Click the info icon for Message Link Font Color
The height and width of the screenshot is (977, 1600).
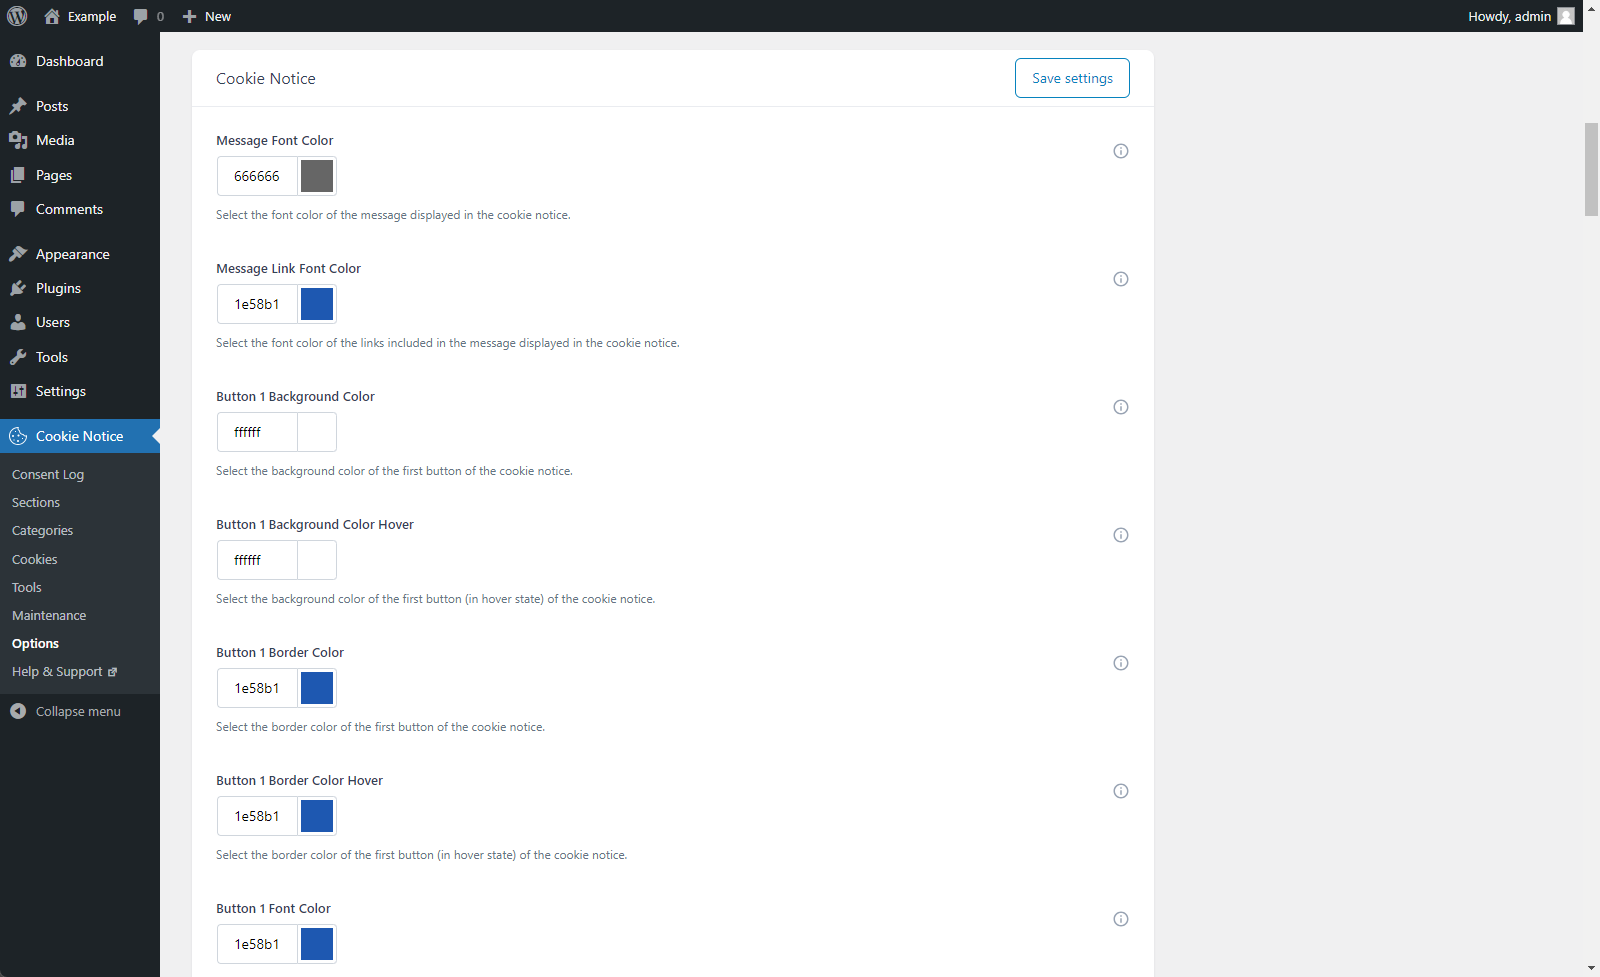1121,279
